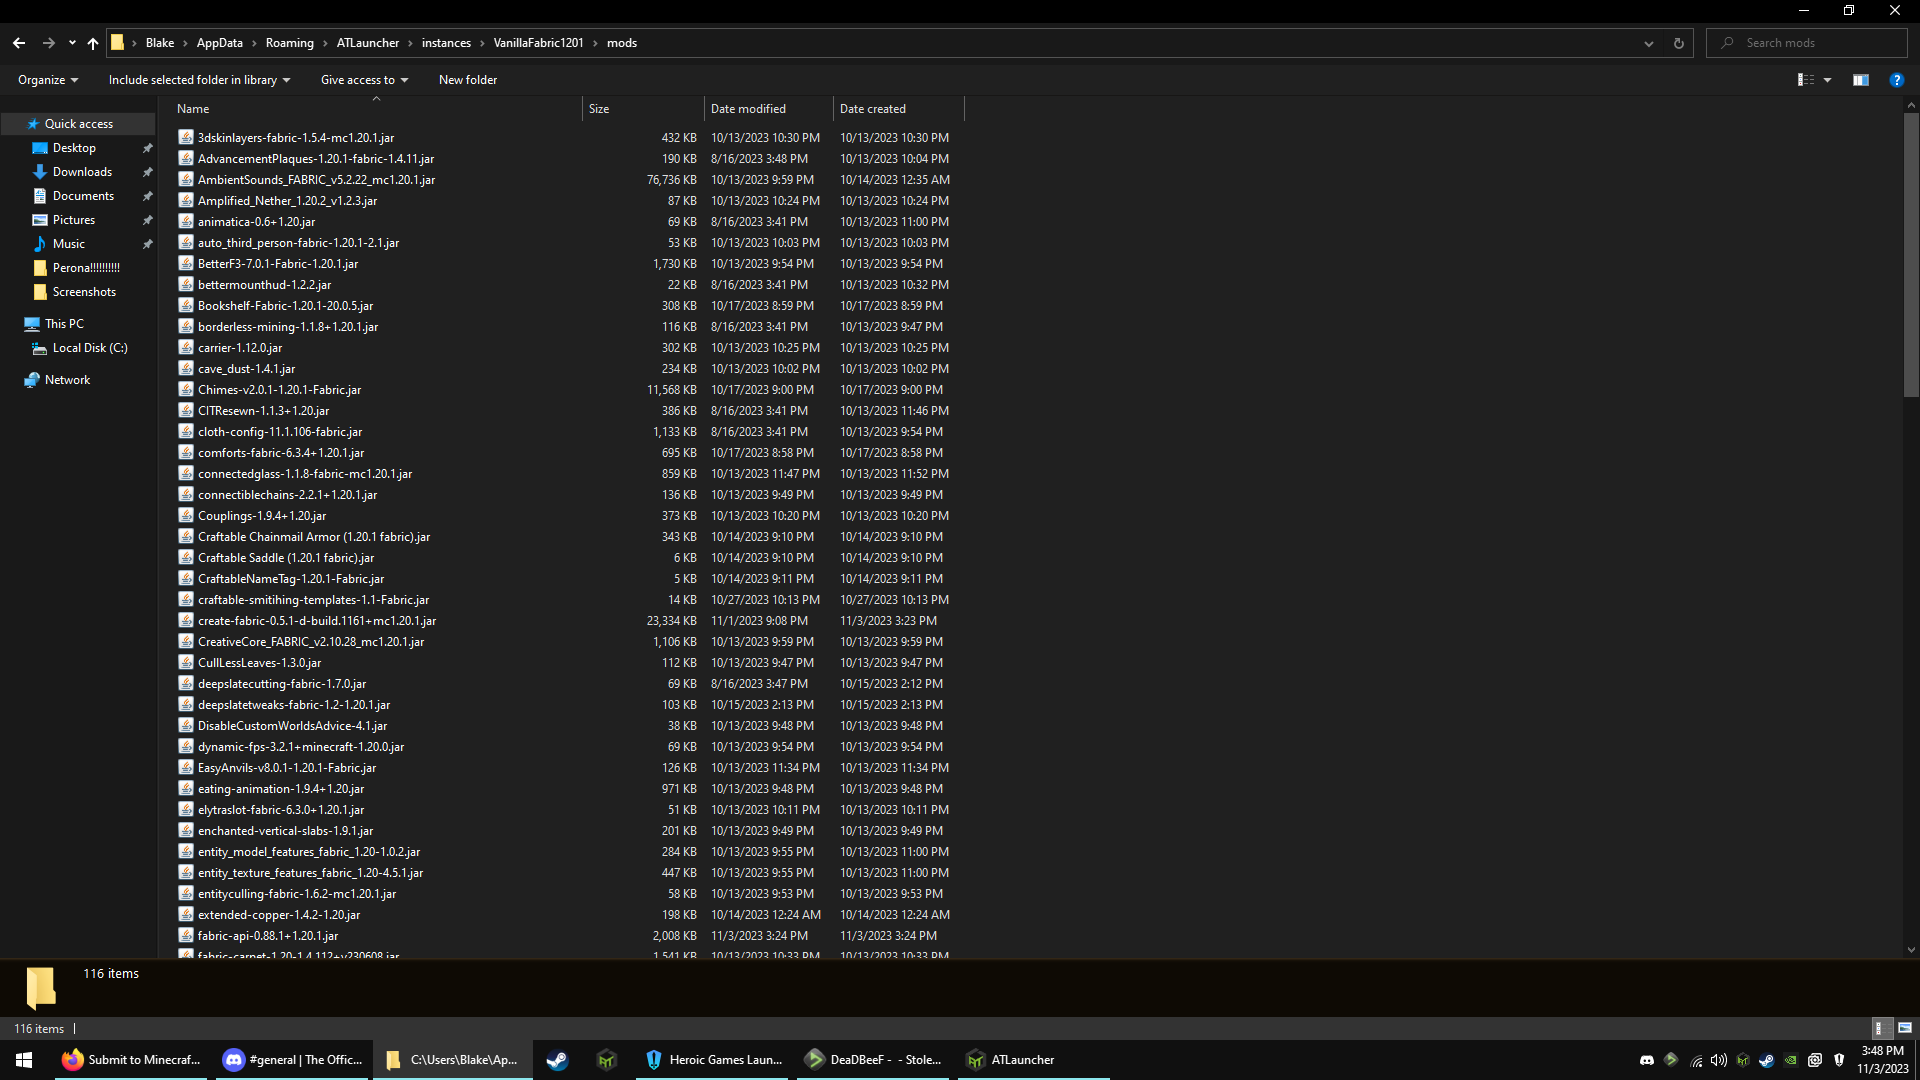Open view options dropdown arrow
The width and height of the screenshot is (1920, 1080).
[1828, 80]
